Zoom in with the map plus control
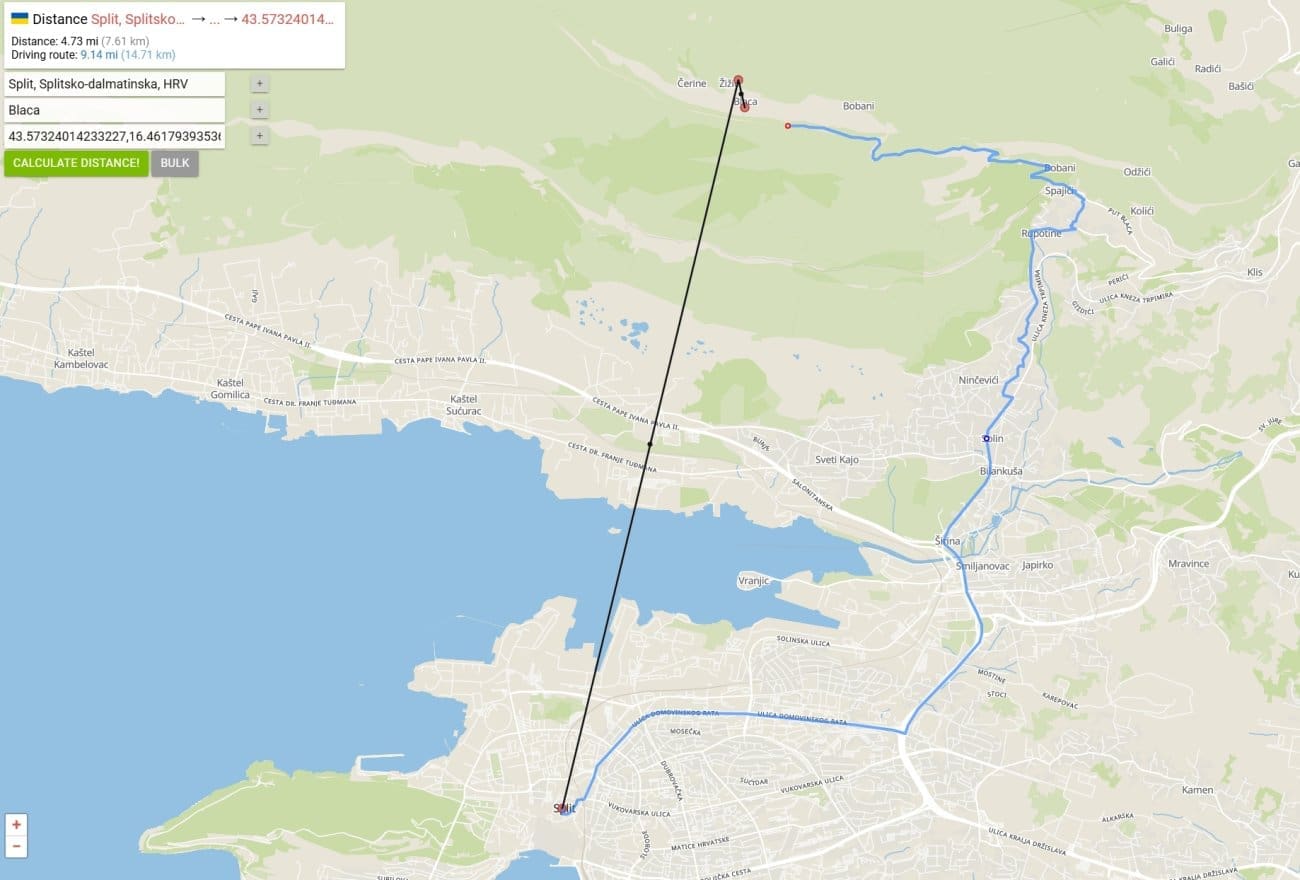 [x=17, y=825]
